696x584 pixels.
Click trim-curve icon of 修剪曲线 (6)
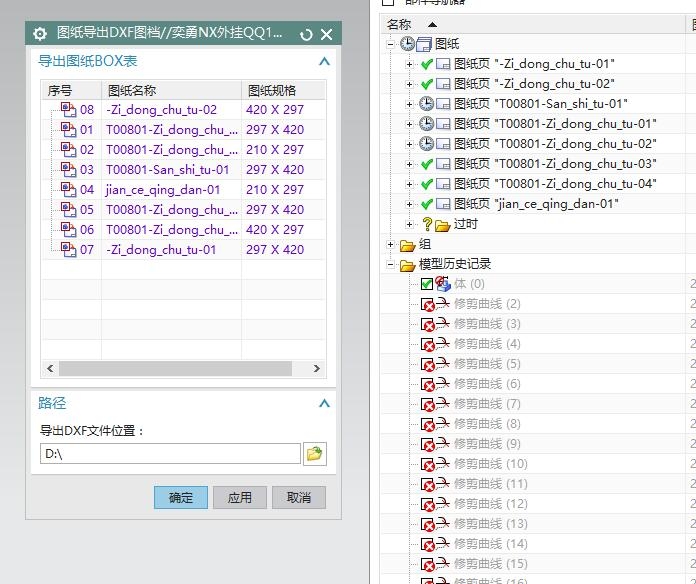coord(443,383)
